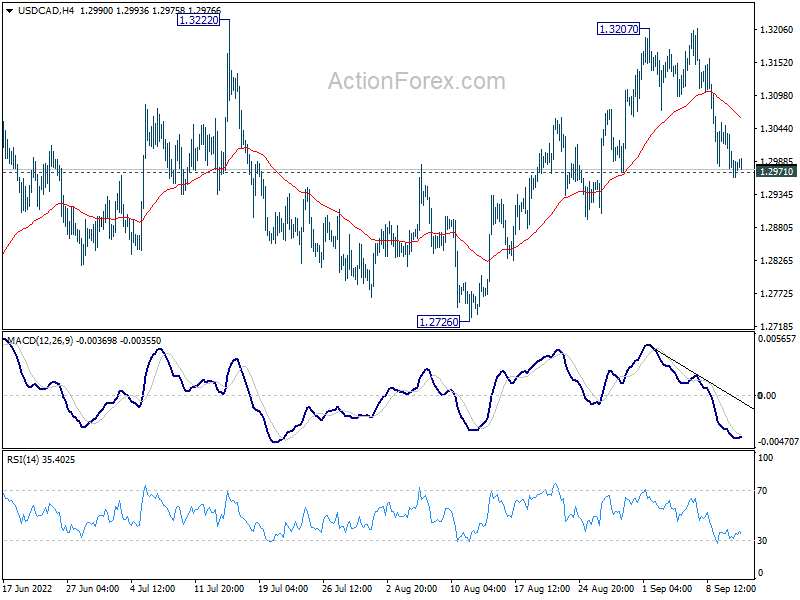Screen dimensions: 800x600
Task: Click the MACD scale value -0.004707
Action: 778,441
